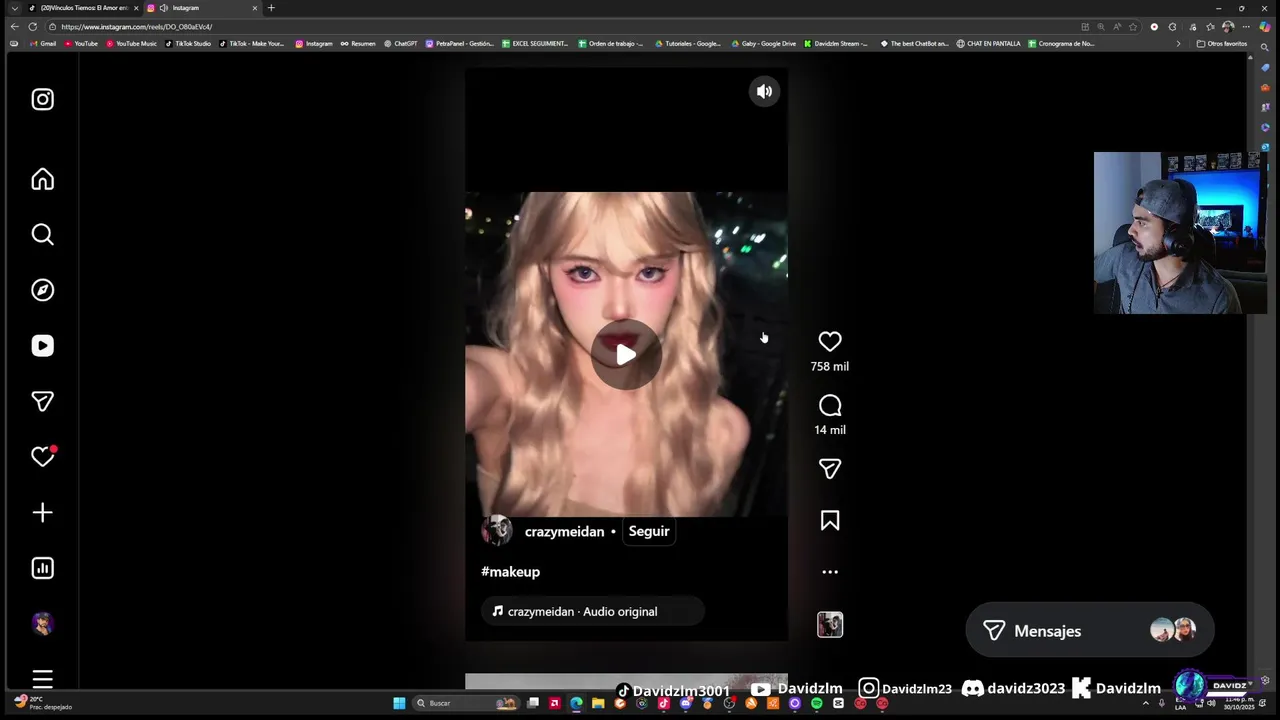Open the Spotify taskbar icon
1280x720 pixels.
point(817,703)
